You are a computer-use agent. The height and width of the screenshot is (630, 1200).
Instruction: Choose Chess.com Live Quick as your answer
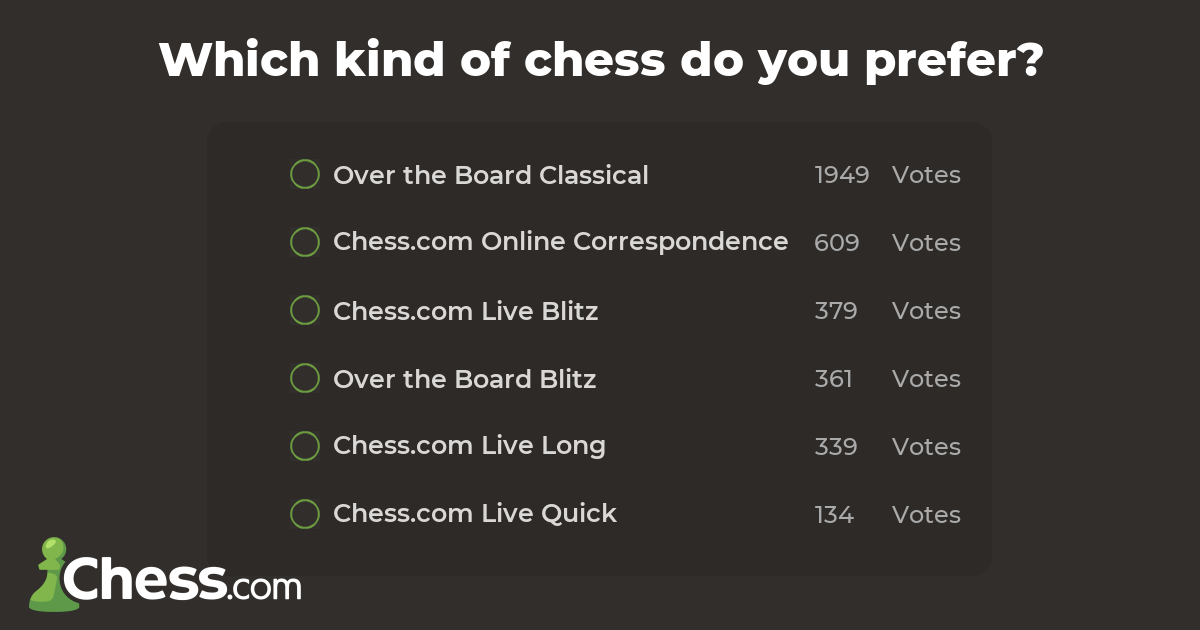tap(305, 514)
